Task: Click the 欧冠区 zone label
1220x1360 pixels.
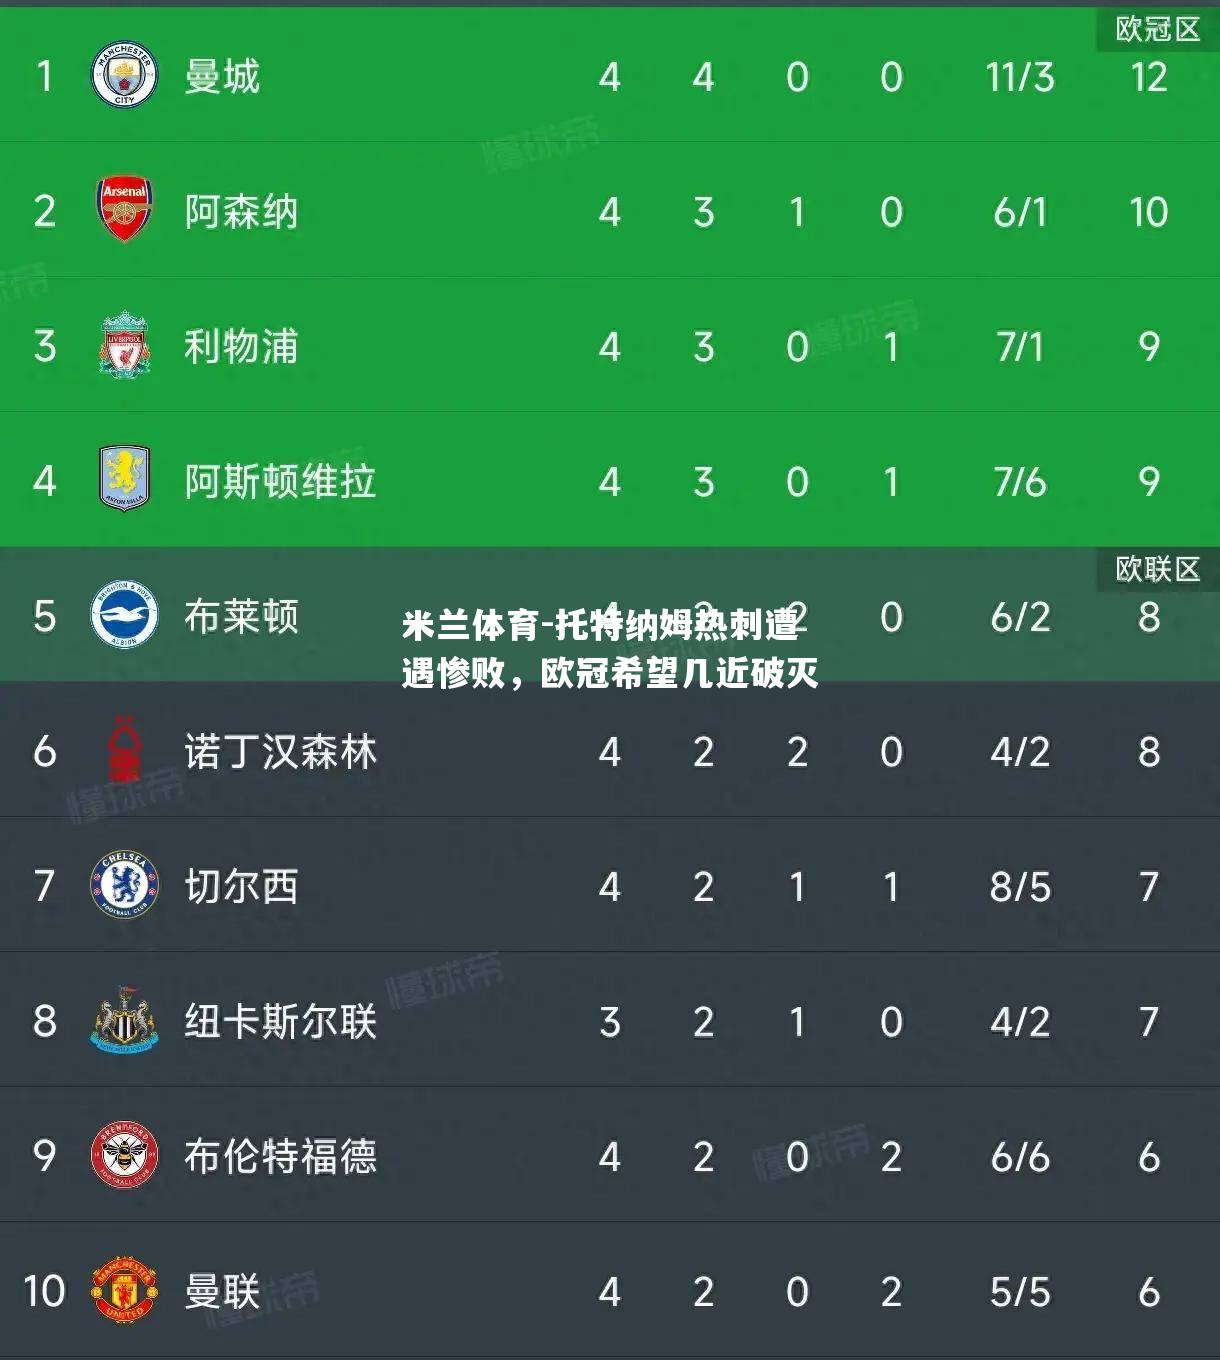Action: [x=1158, y=29]
